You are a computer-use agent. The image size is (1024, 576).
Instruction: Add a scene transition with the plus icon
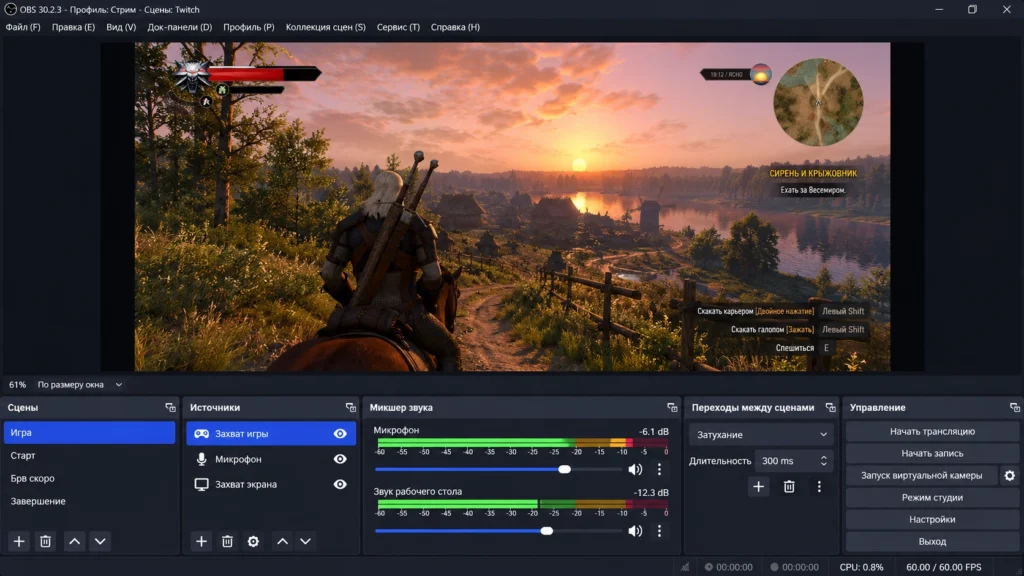coord(758,487)
